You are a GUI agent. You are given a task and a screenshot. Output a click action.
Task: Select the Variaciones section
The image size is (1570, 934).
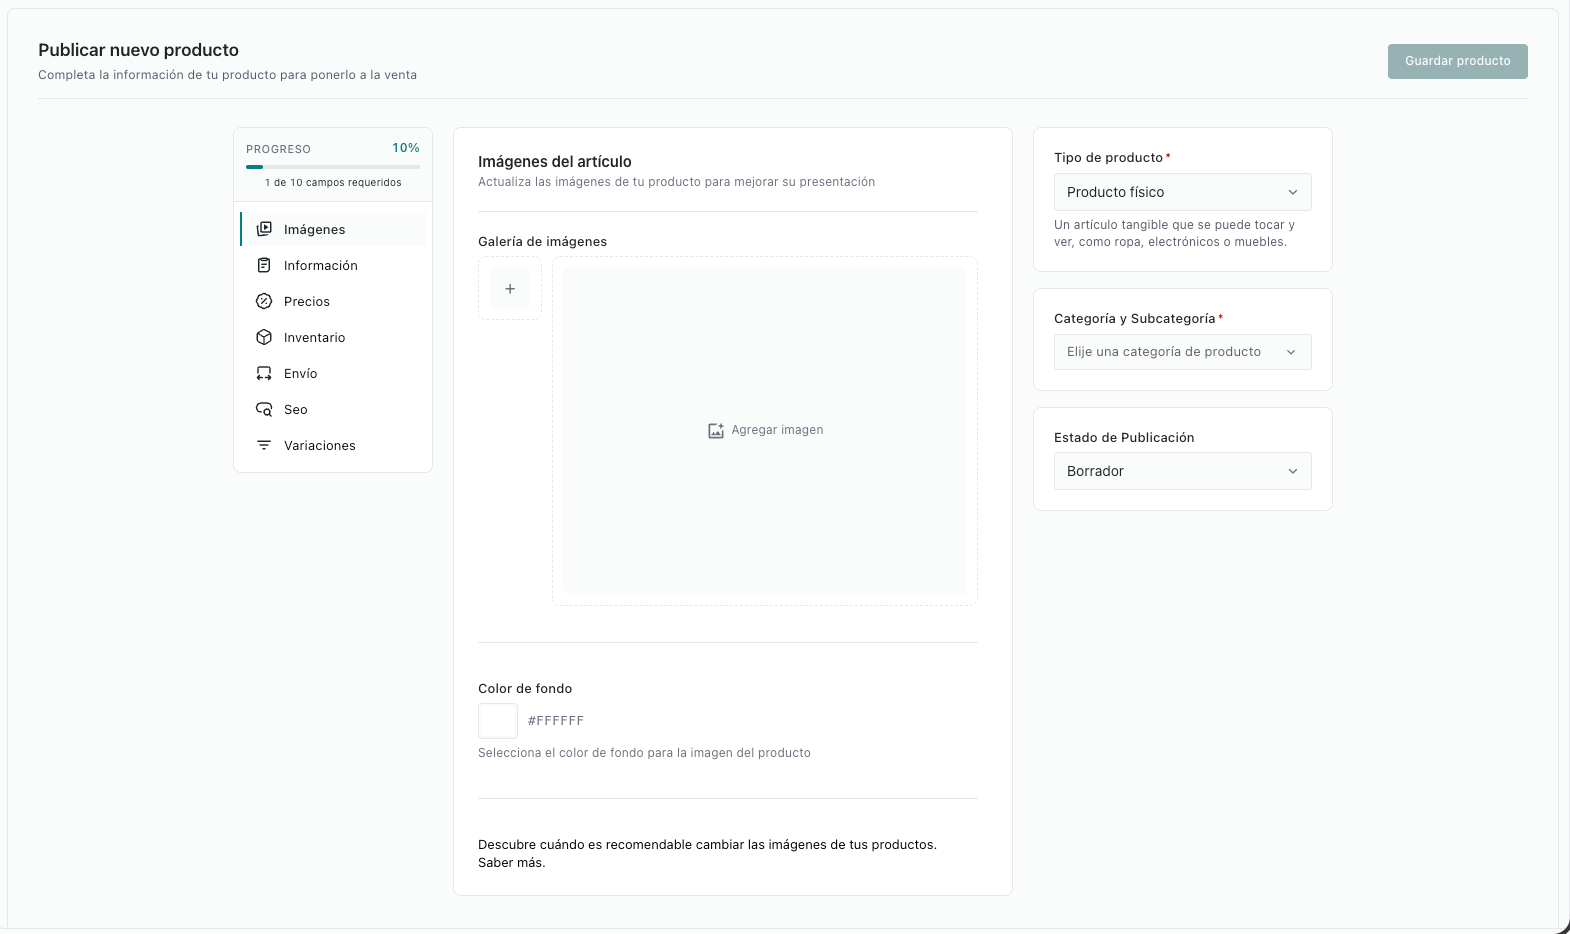333,445
